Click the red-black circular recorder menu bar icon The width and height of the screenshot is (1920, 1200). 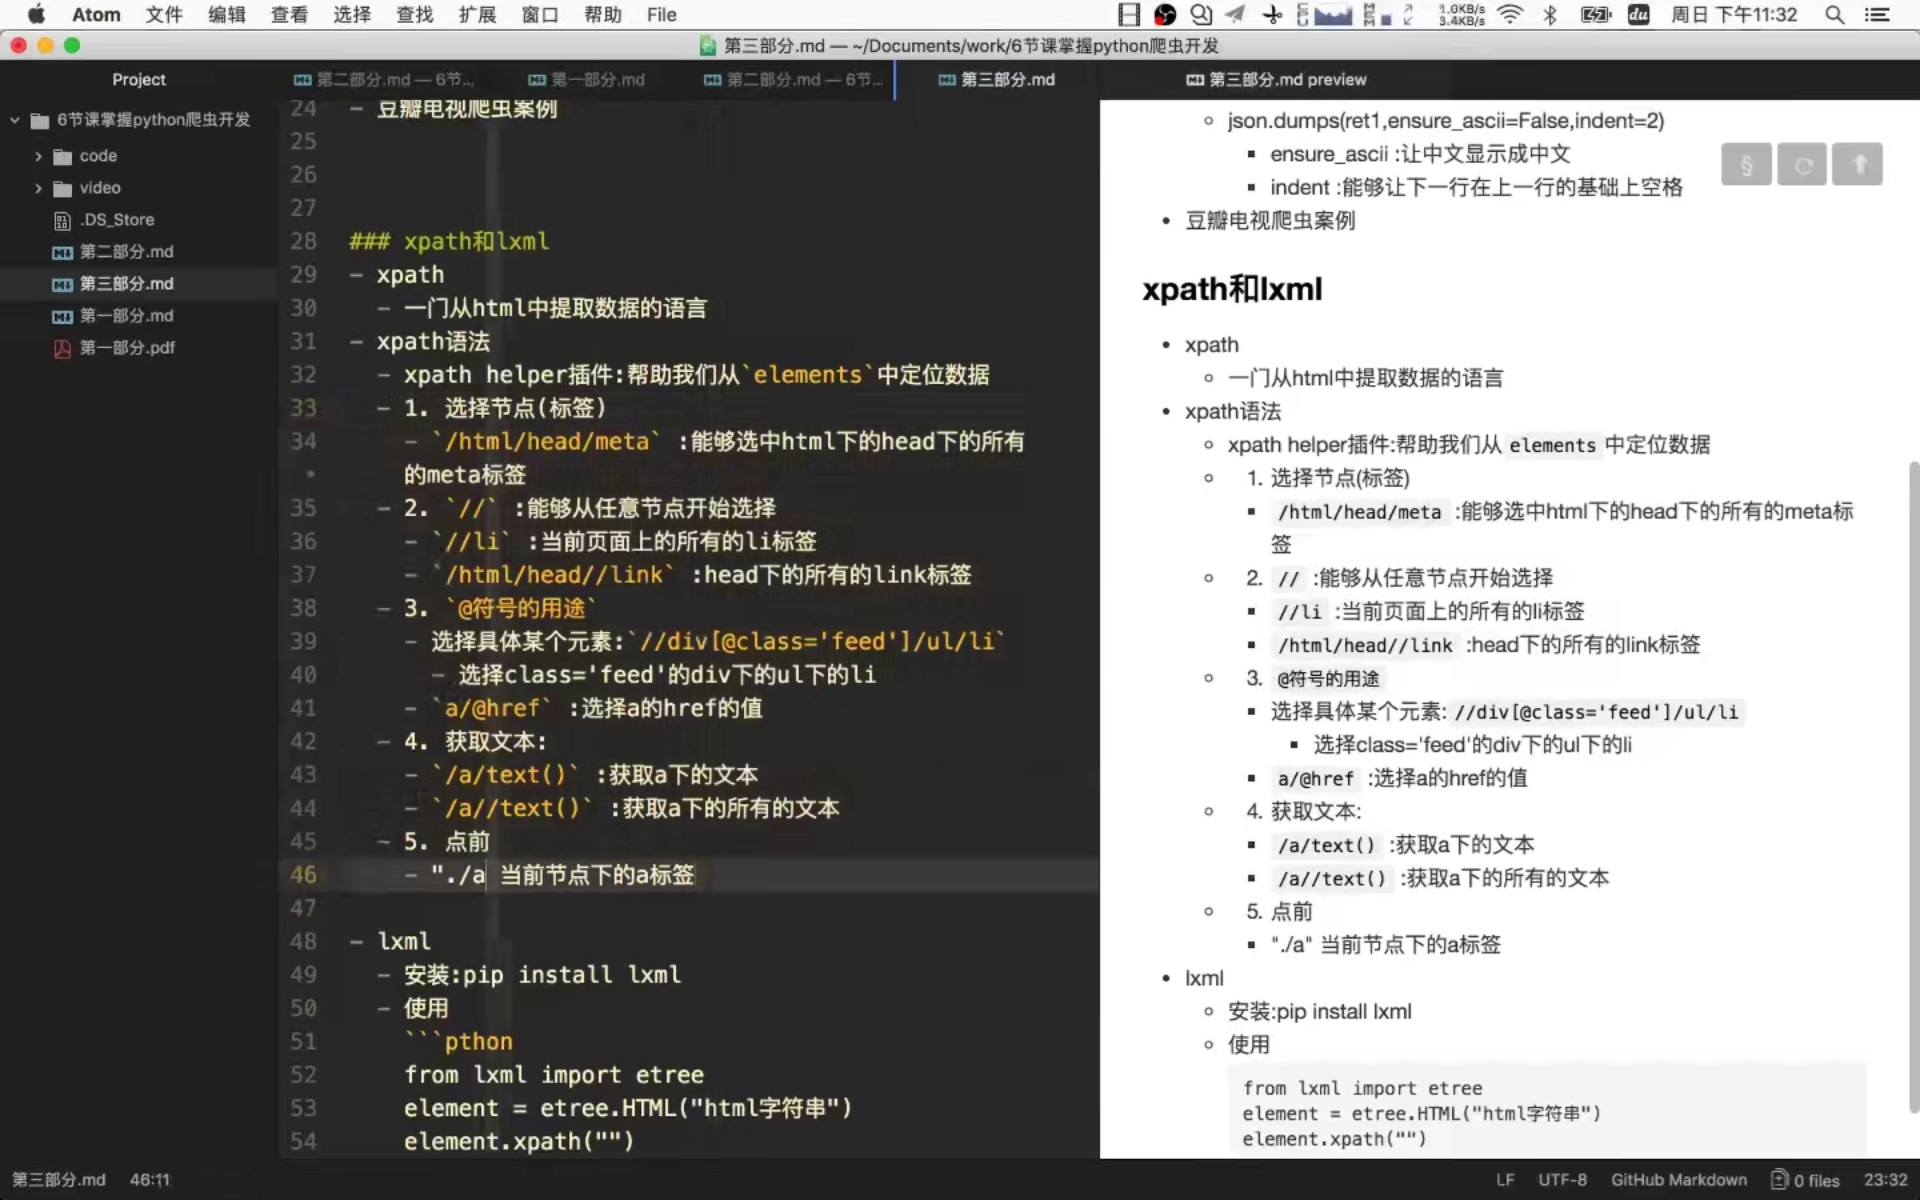[x=1165, y=14]
